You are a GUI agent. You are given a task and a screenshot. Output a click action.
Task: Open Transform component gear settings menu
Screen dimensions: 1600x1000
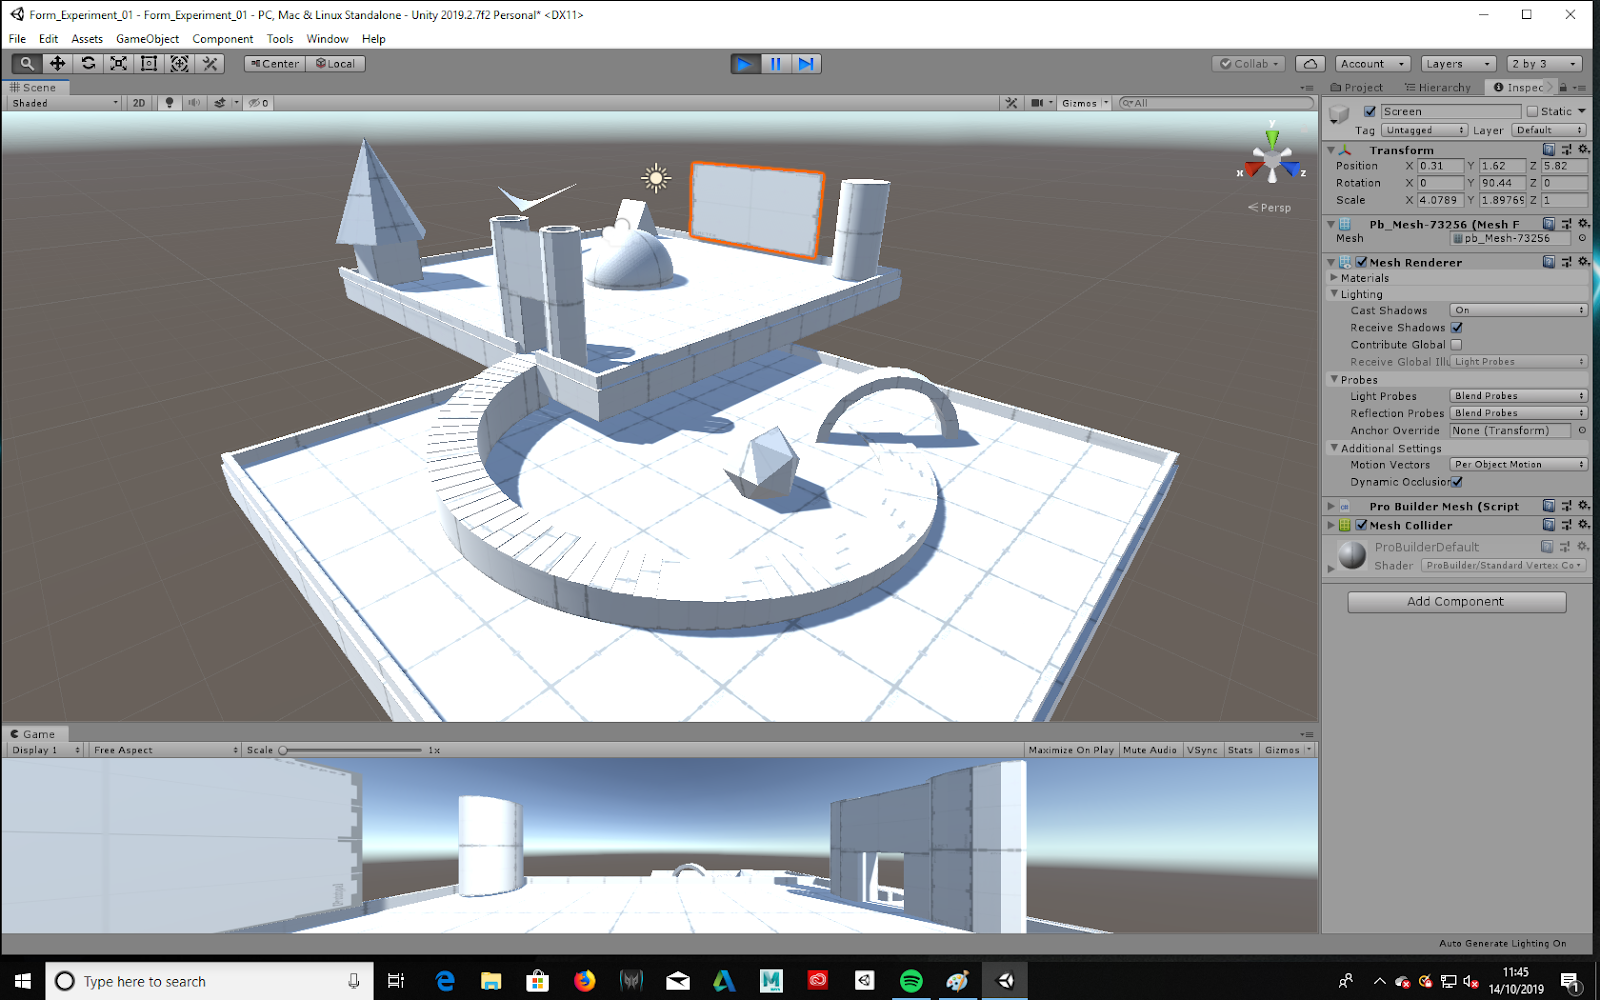point(1583,150)
